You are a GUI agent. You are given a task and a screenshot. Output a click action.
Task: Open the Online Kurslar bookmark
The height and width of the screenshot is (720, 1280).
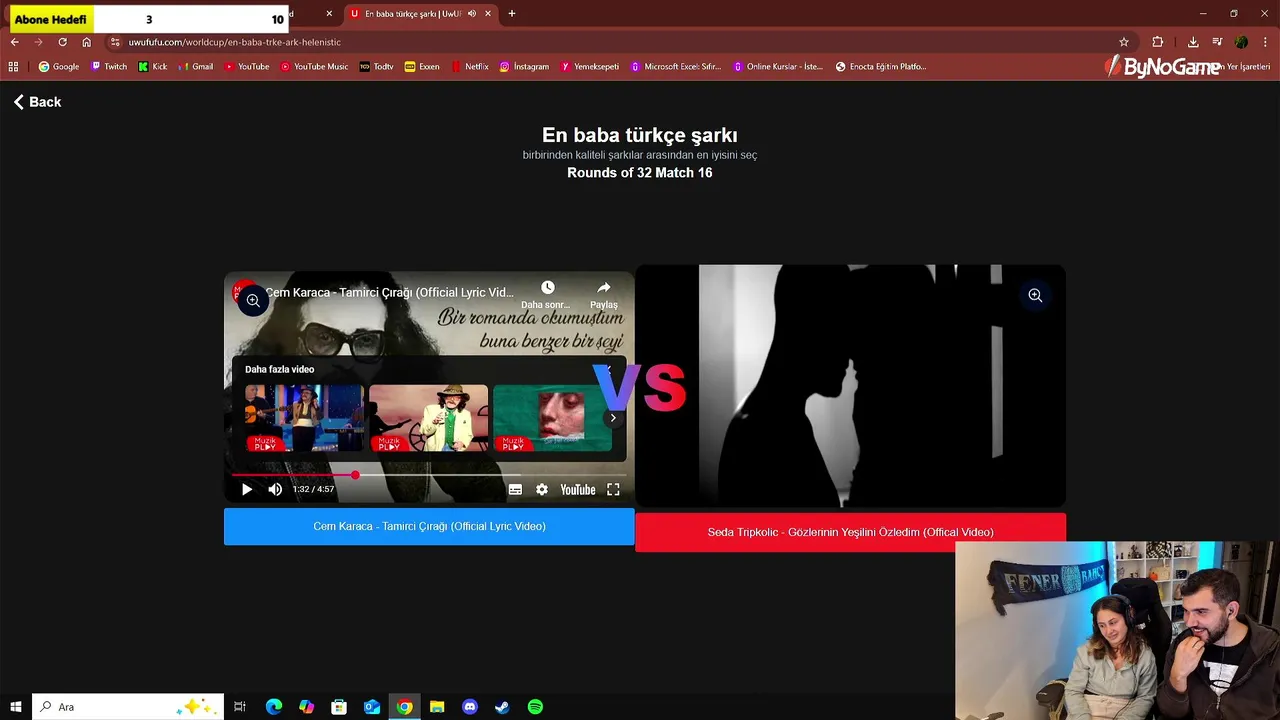[778, 67]
